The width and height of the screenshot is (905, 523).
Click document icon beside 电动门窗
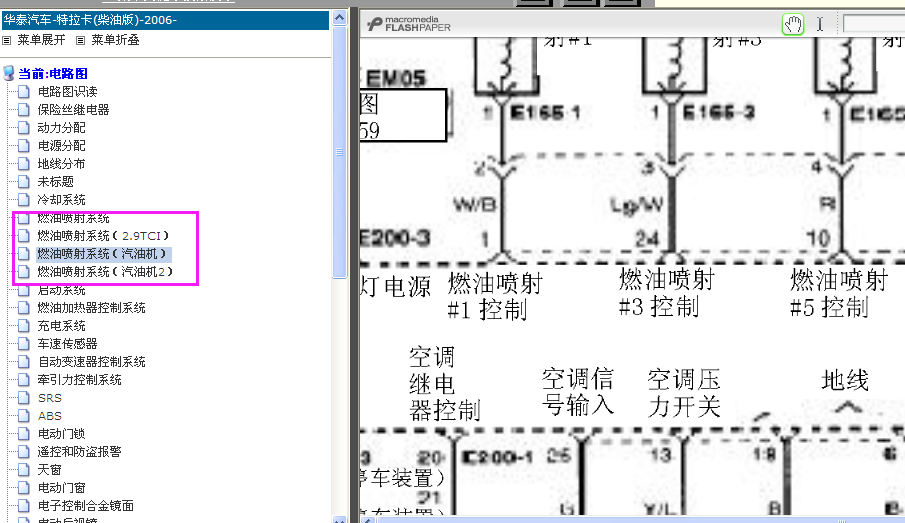[x=24, y=488]
